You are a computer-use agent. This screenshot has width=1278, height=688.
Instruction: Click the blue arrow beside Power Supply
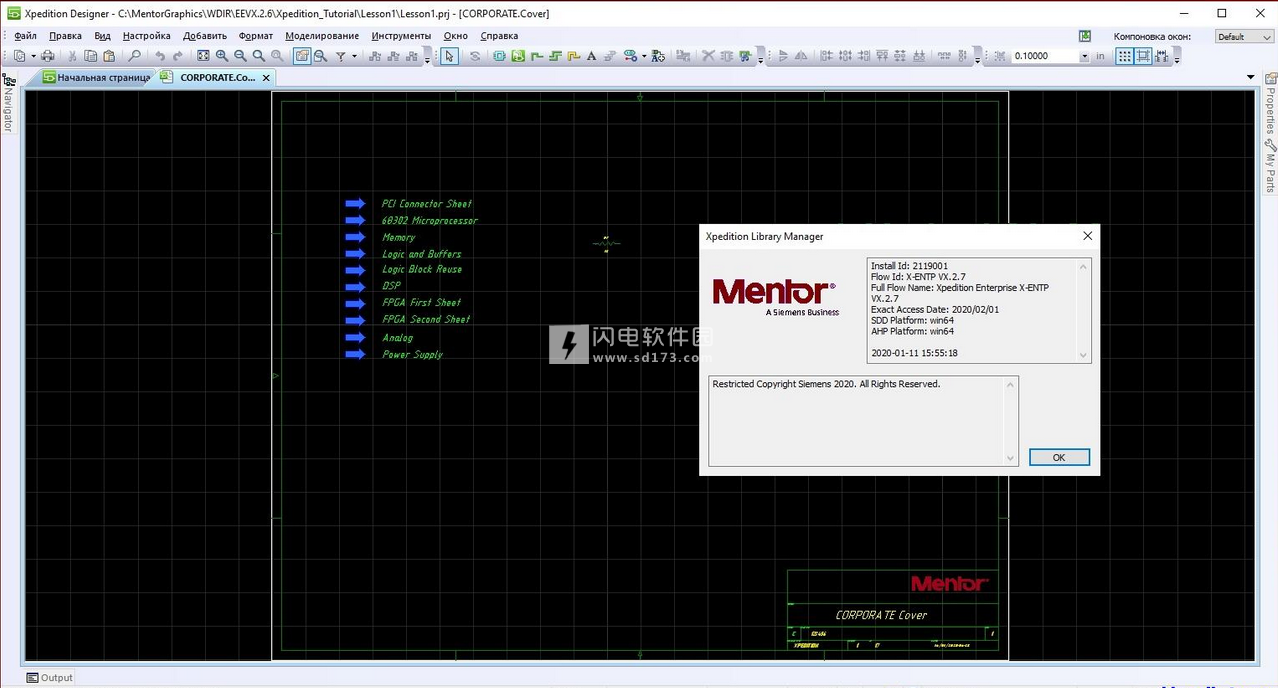[355, 354]
